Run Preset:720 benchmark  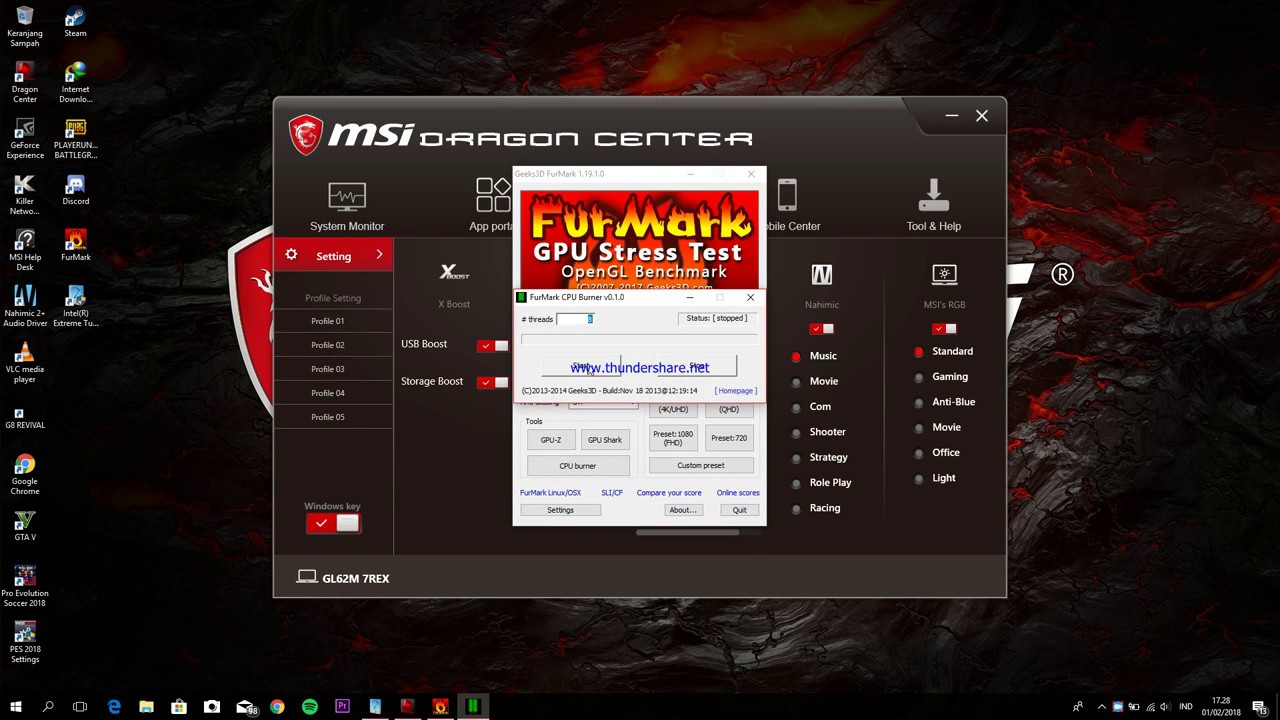[729, 438]
